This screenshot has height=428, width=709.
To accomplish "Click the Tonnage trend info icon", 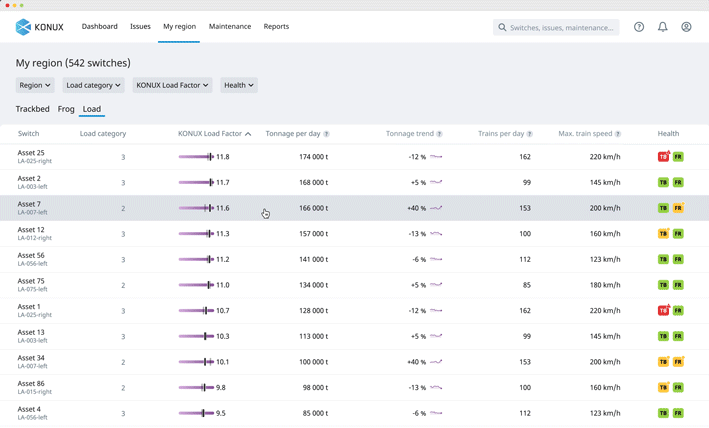I will (439, 134).
